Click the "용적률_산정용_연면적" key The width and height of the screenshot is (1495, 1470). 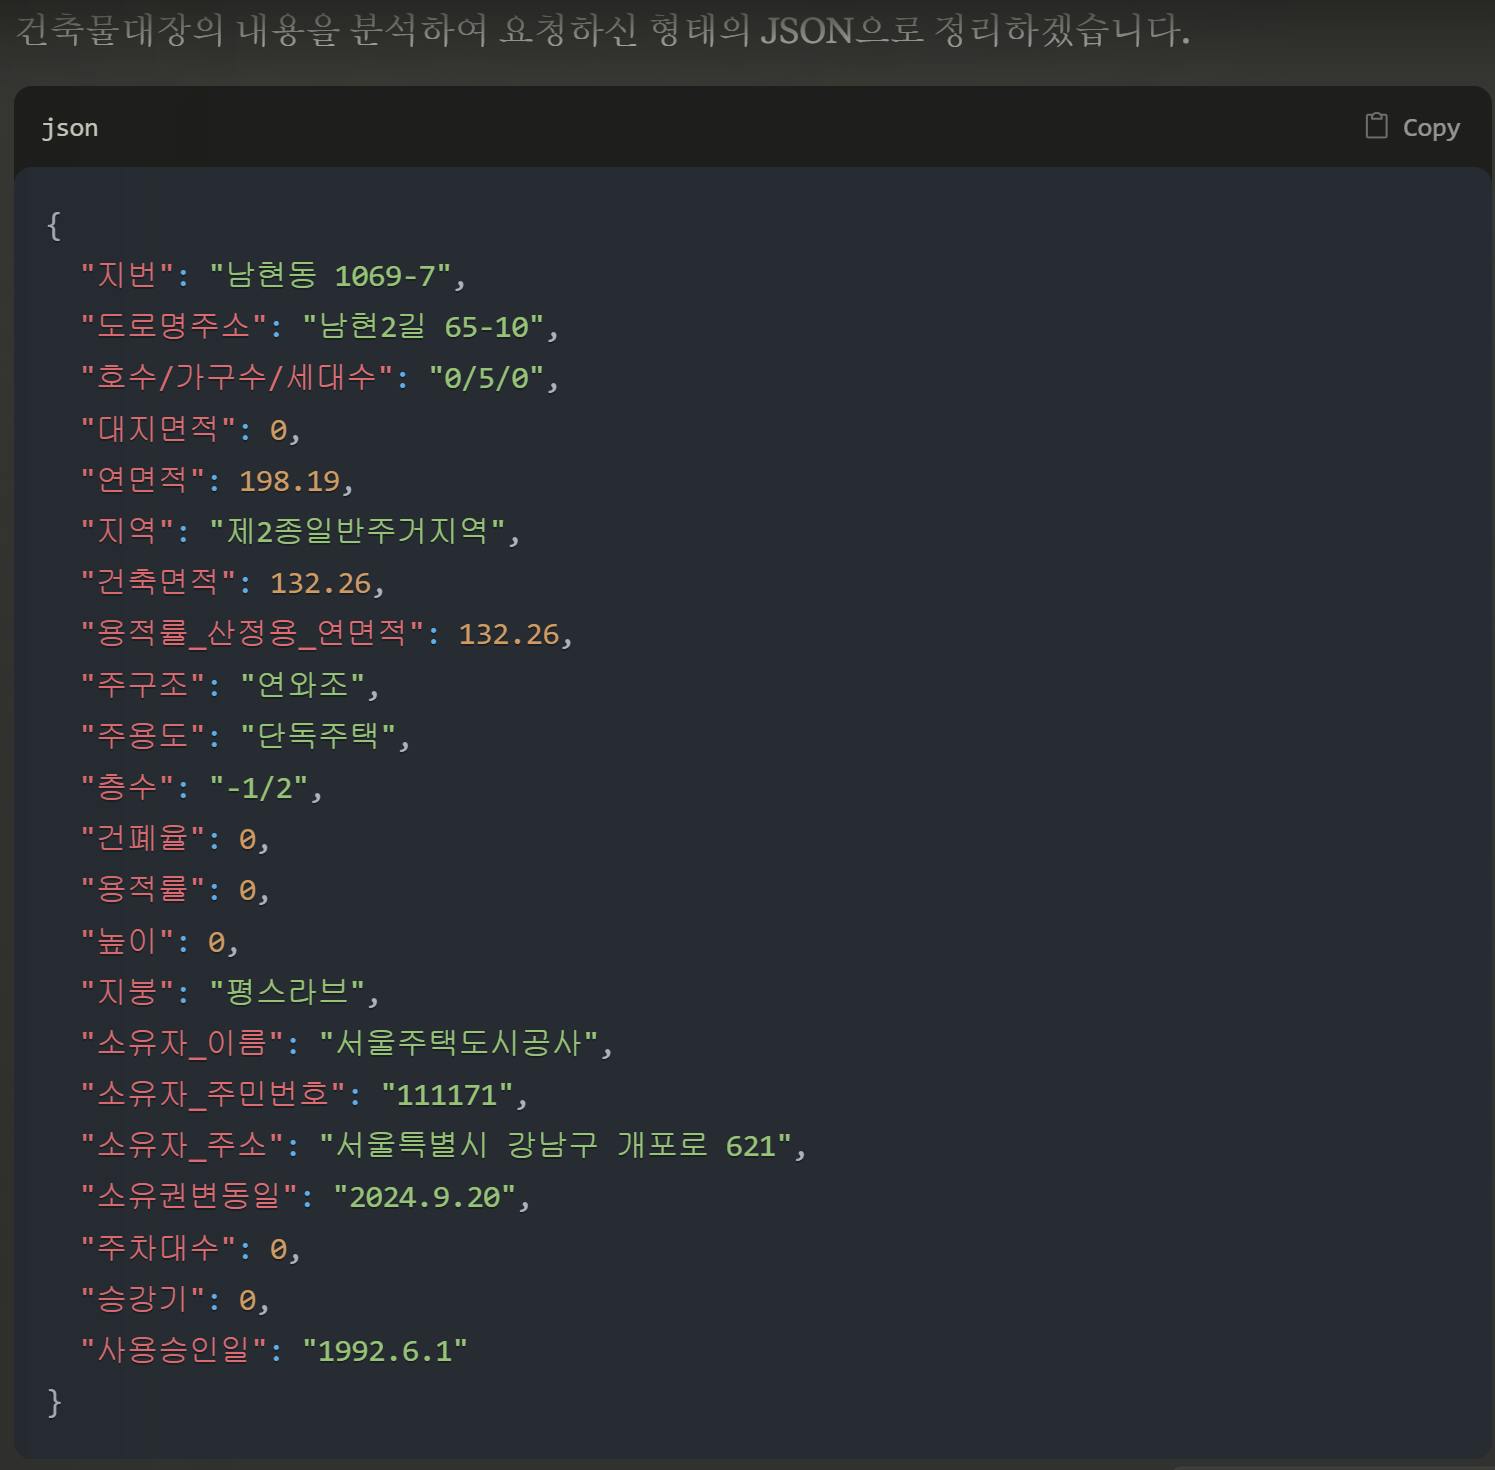(253, 633)
